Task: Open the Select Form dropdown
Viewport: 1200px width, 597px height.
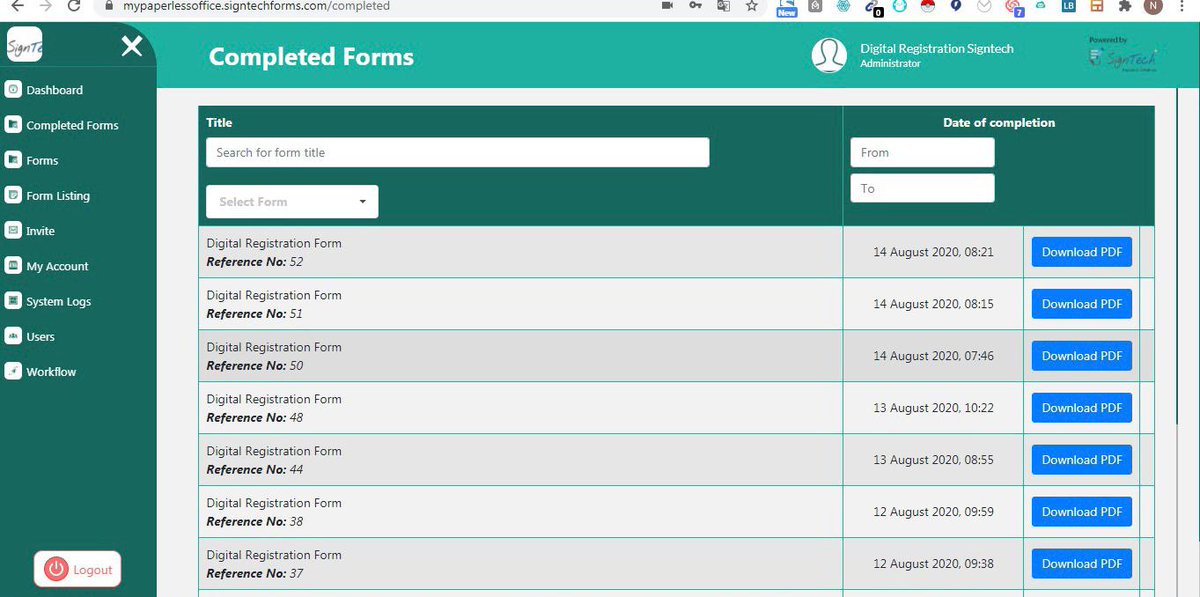Action: click(x=292, y=201)
